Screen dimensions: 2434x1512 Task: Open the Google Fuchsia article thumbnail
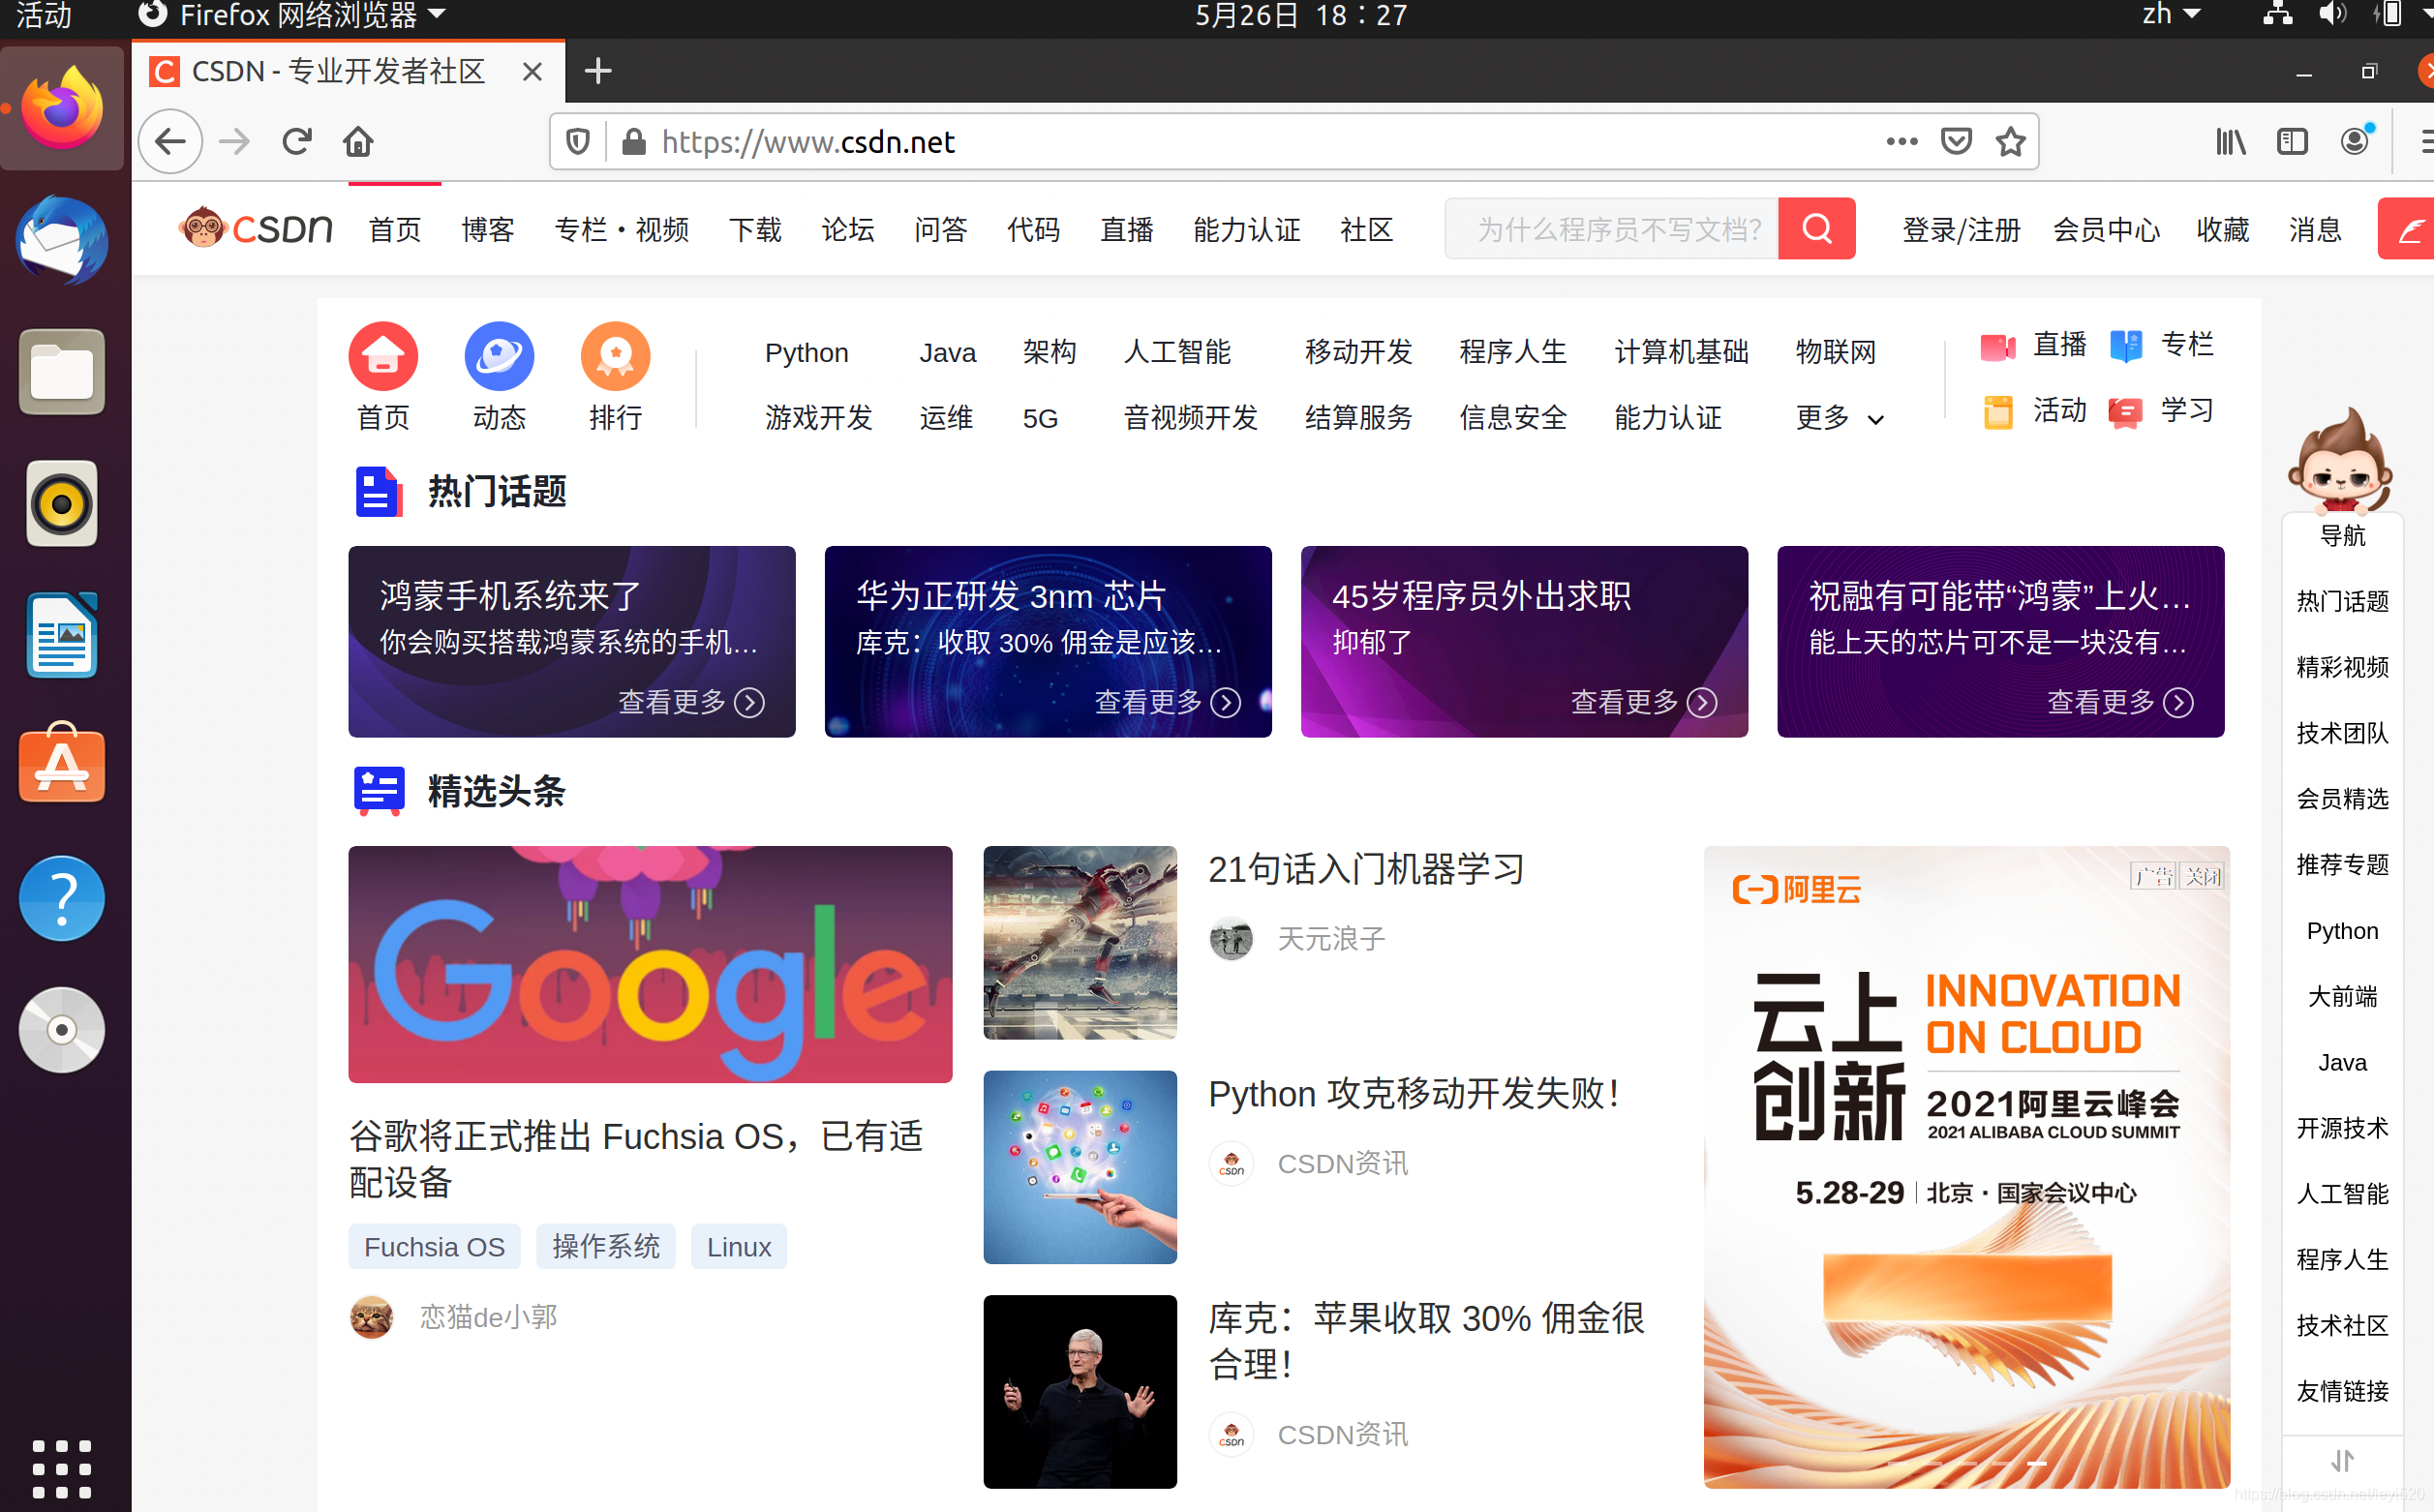(650, 964)
